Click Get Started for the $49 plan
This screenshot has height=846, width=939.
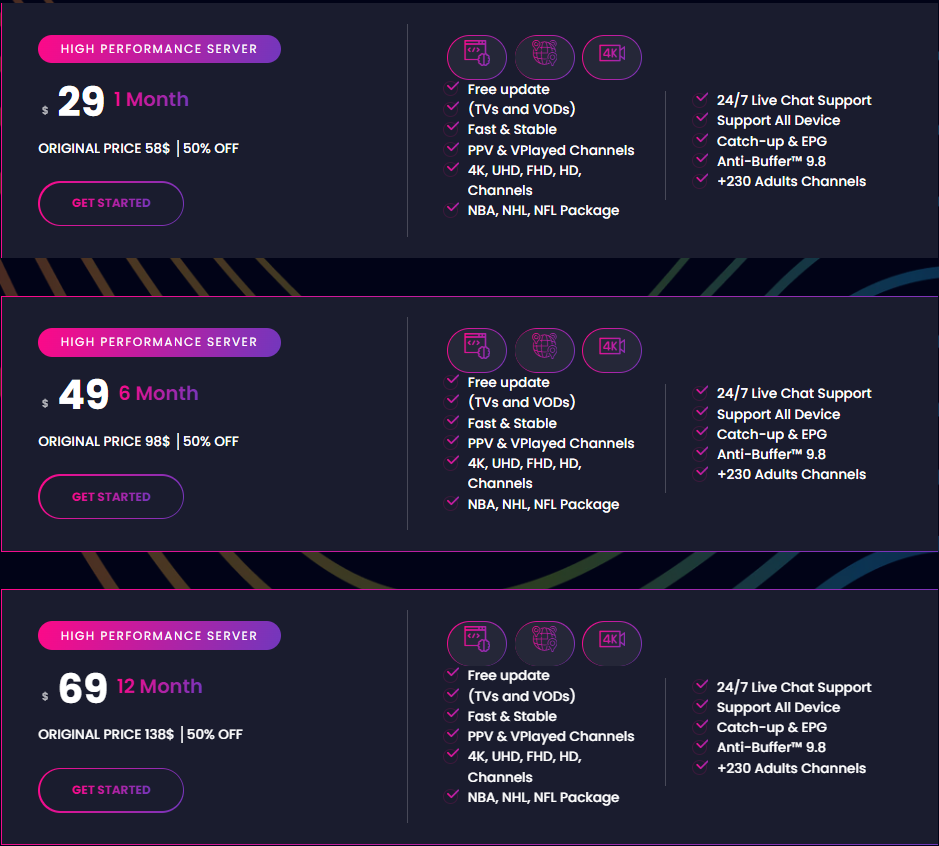111,497
